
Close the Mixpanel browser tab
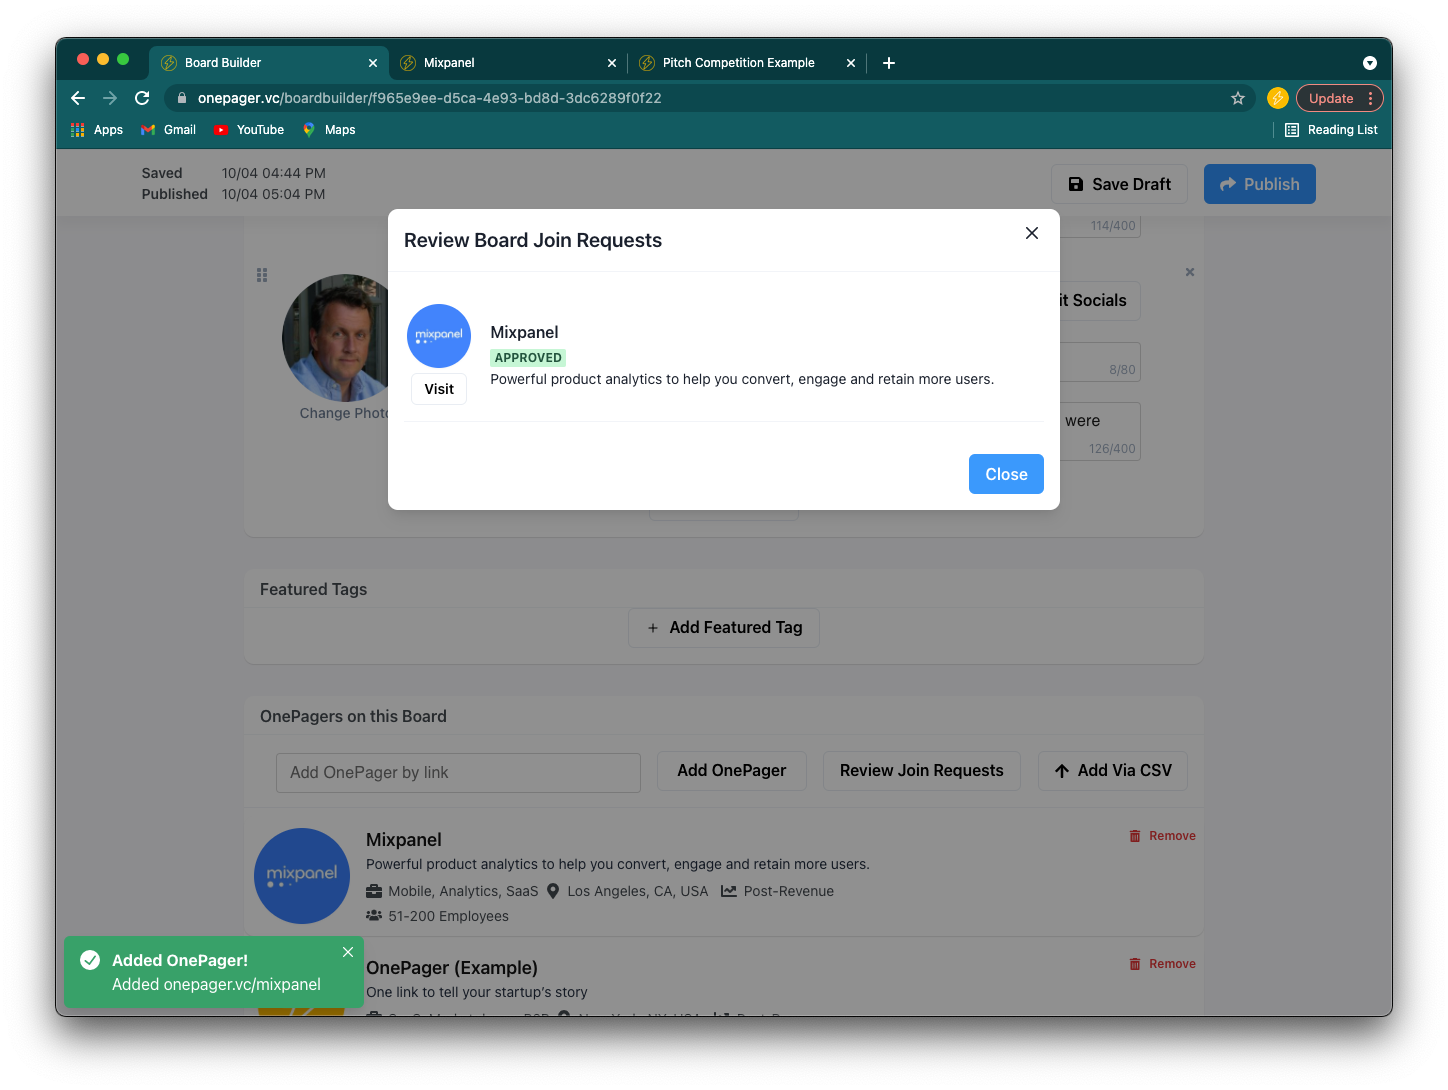612,63
